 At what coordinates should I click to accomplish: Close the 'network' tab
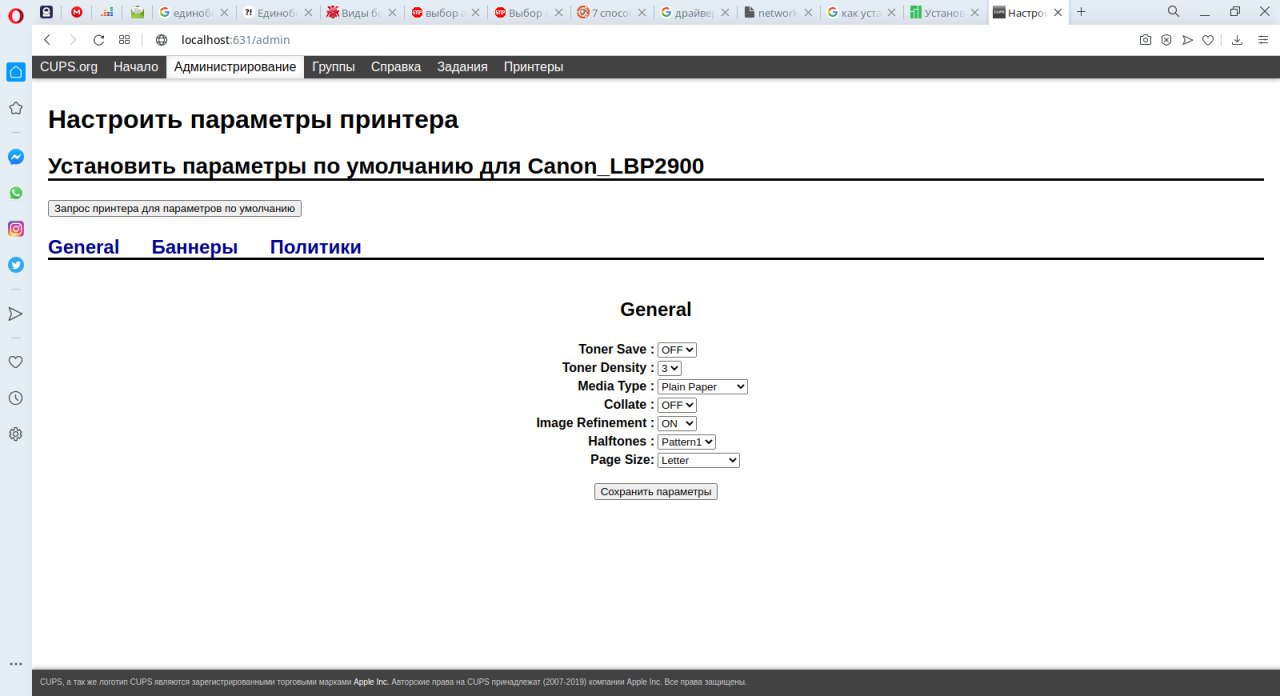click(808, 13)
